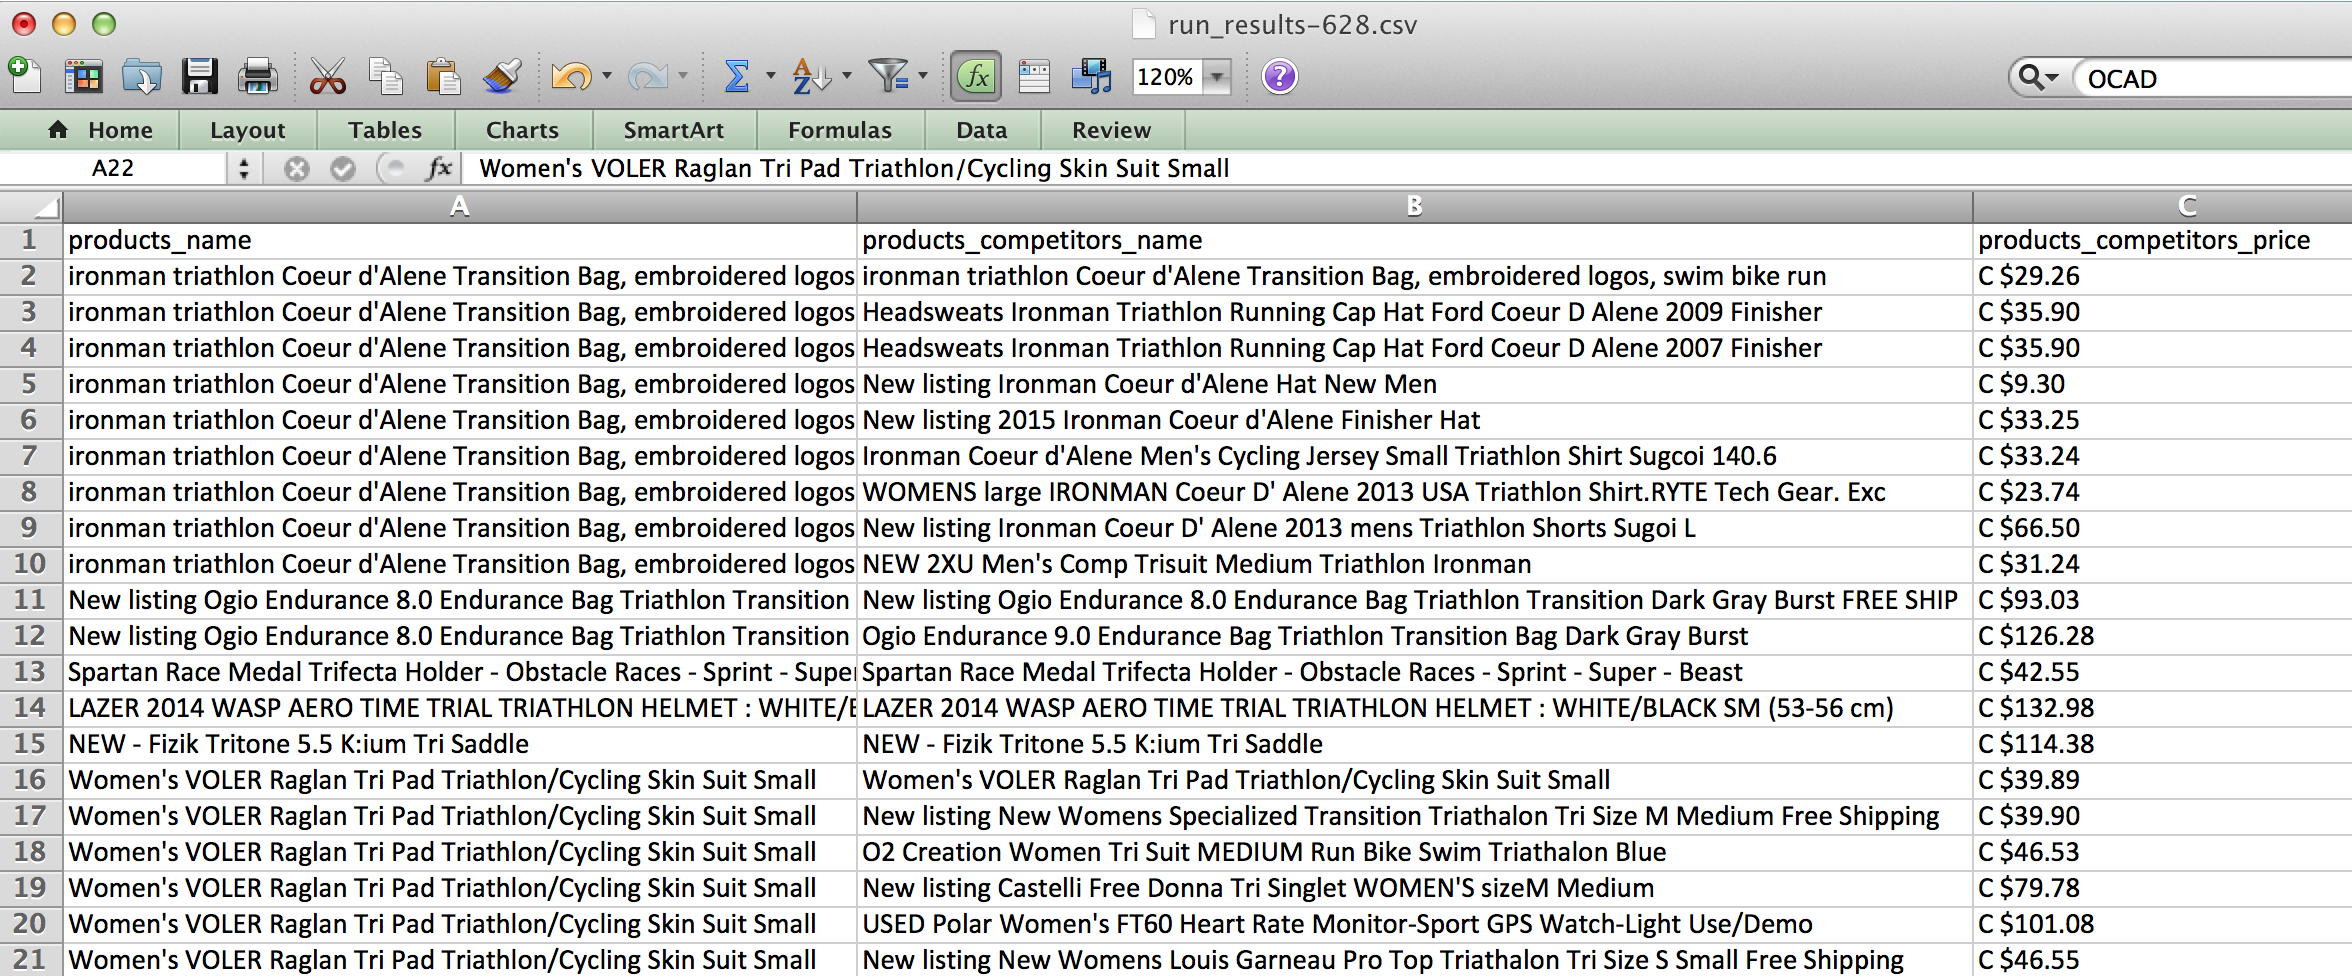Go to the Data tab
The image size is (2352, 976).
982,130
